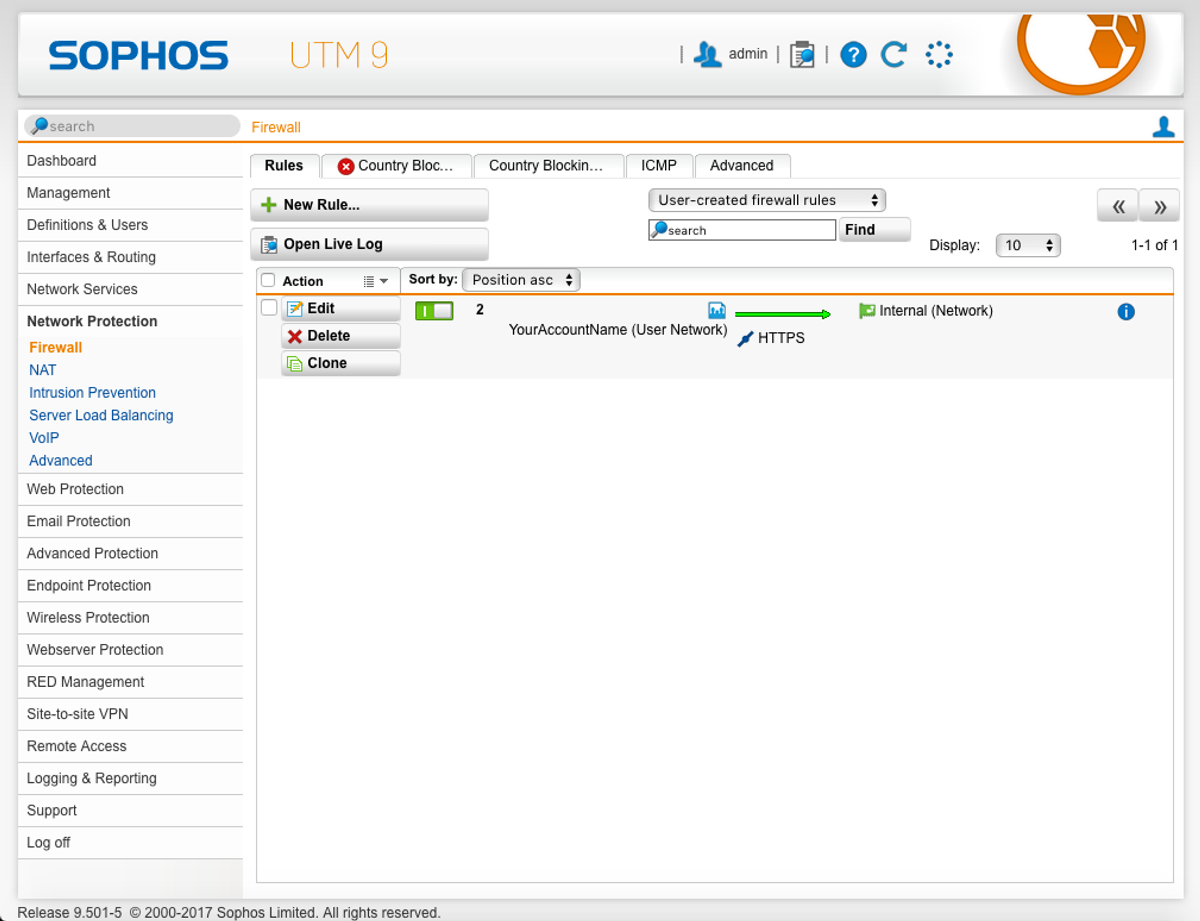Click the help question mark icon

(853, 54)
